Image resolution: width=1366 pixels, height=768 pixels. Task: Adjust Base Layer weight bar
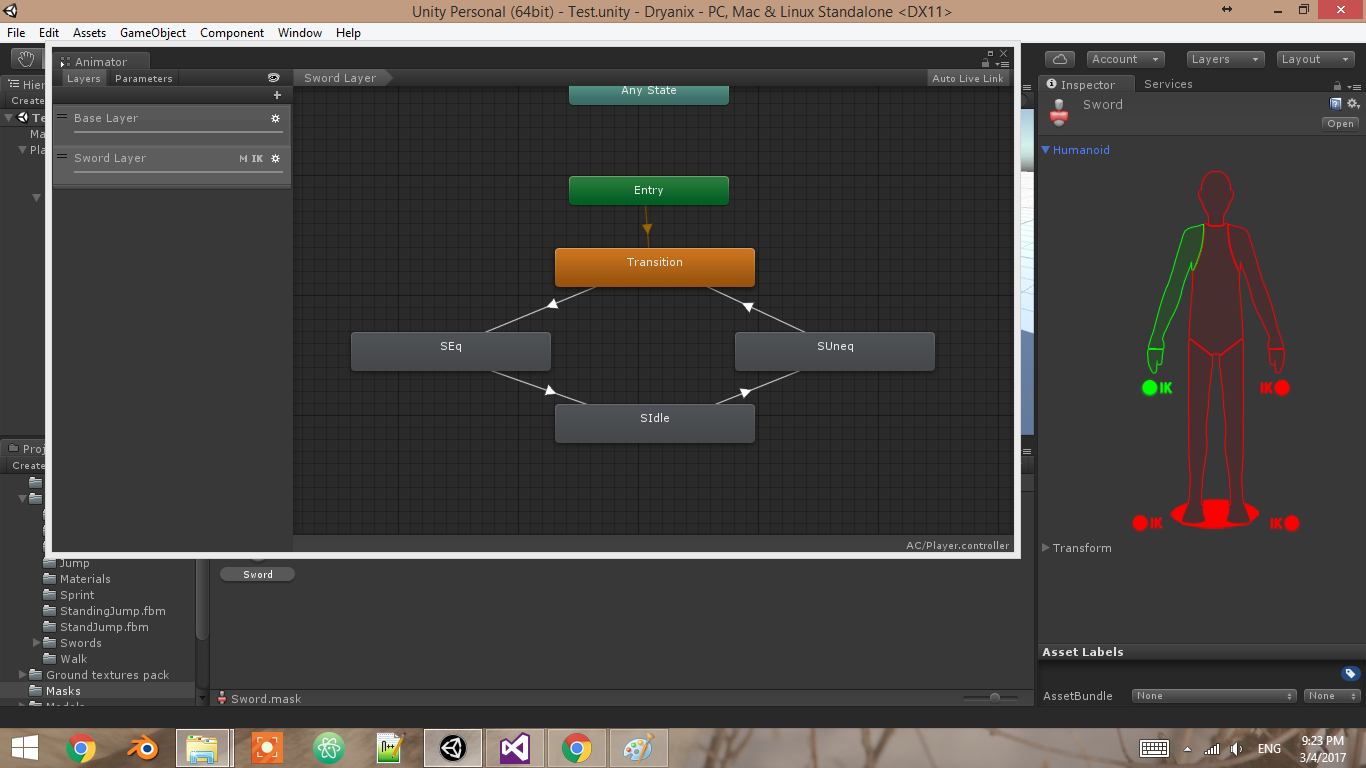coord(178,131)
